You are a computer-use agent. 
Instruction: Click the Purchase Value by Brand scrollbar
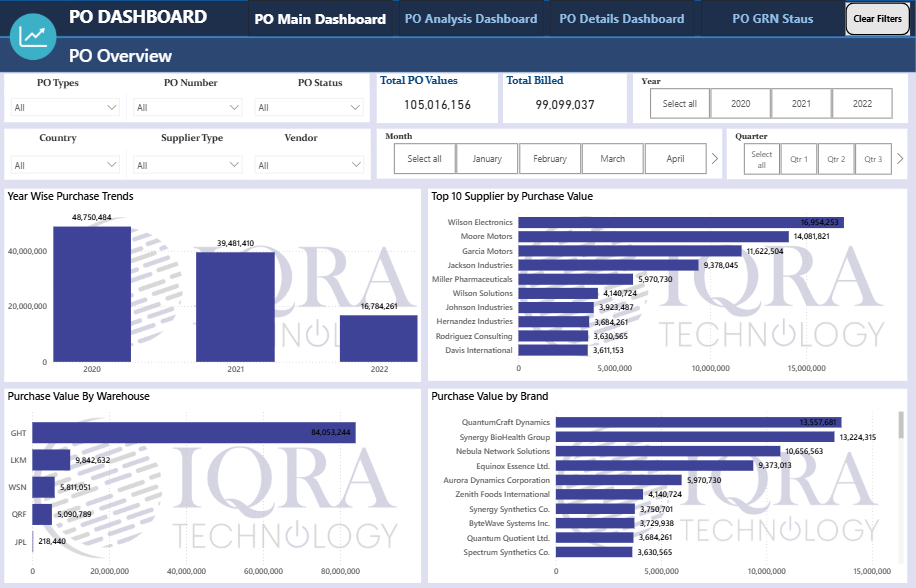tap(901, 425)
